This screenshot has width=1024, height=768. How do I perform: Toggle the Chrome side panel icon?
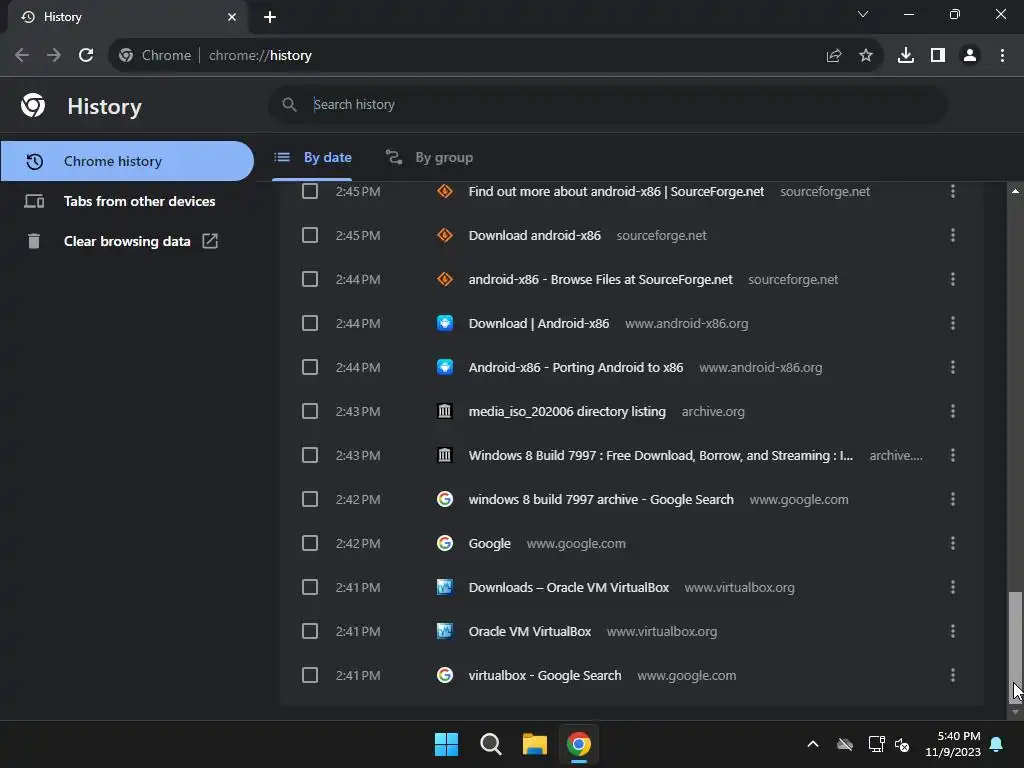tap(938, 56)
